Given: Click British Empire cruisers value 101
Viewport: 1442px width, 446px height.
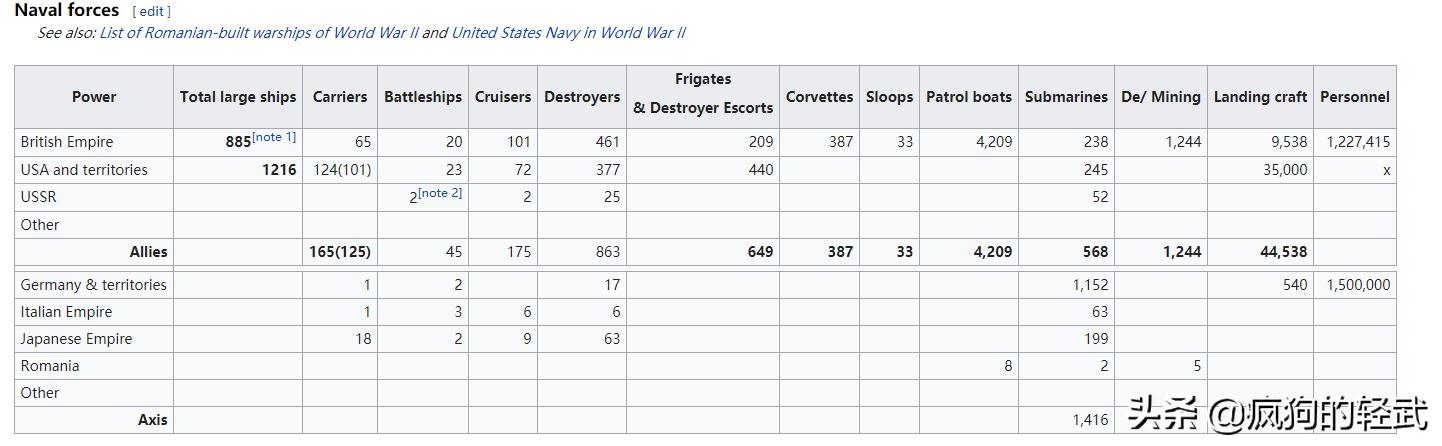Looking at the screenshot, I should [x=519, y=142].
